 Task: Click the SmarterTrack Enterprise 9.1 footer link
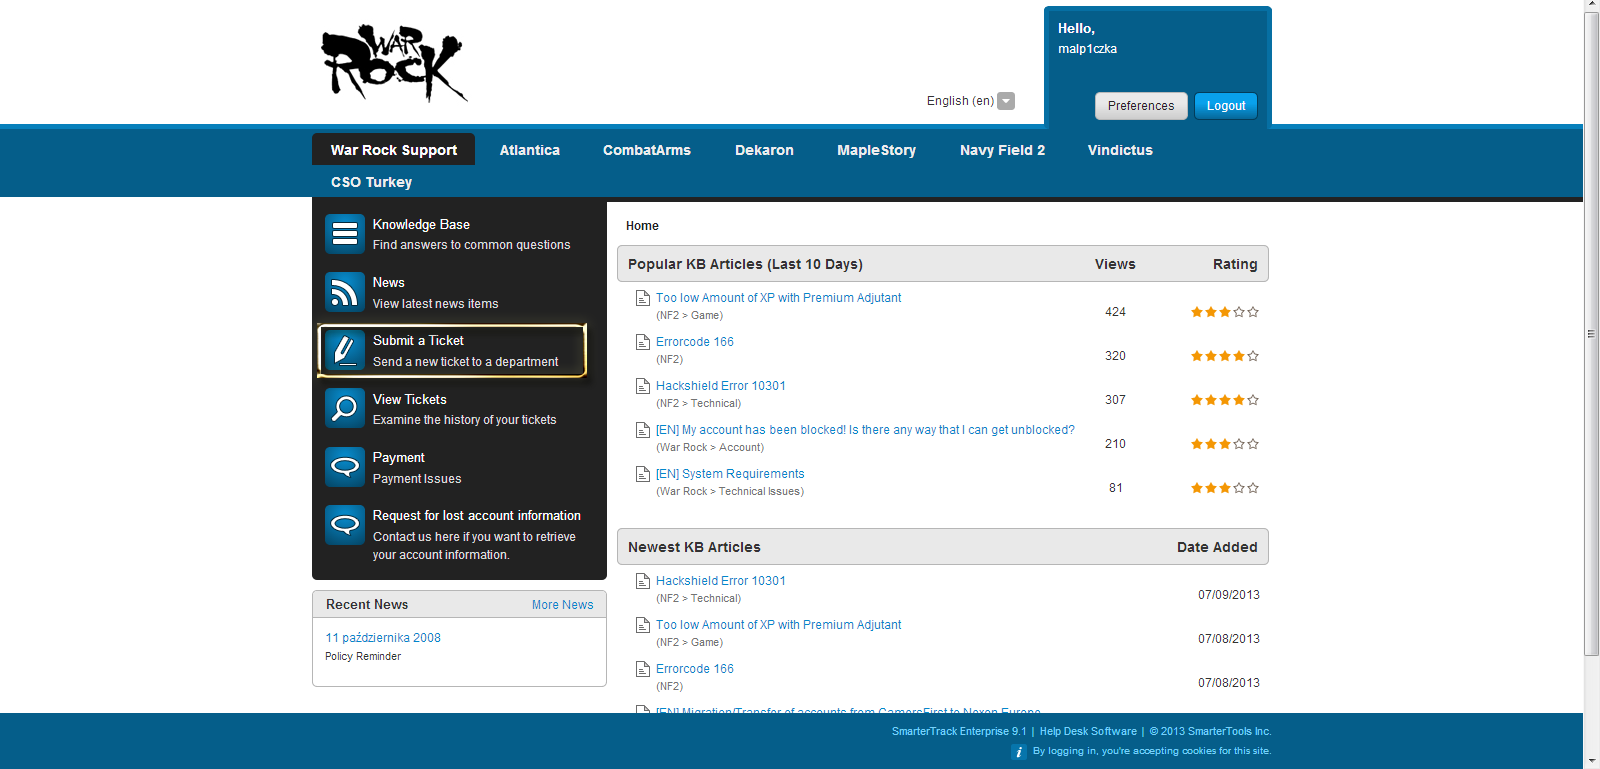click(x=959, y=732)
